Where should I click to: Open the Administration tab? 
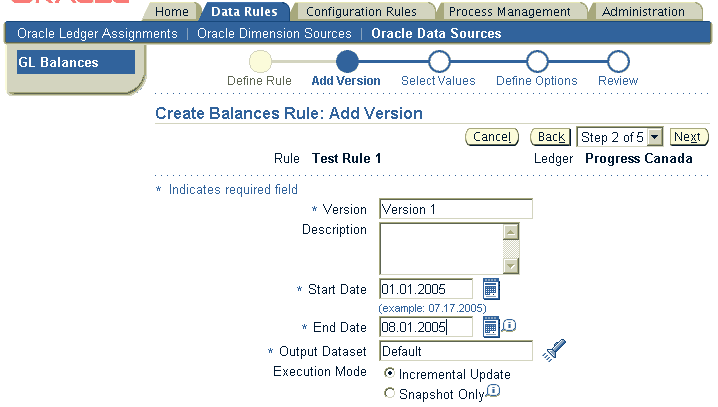[643, 11]
